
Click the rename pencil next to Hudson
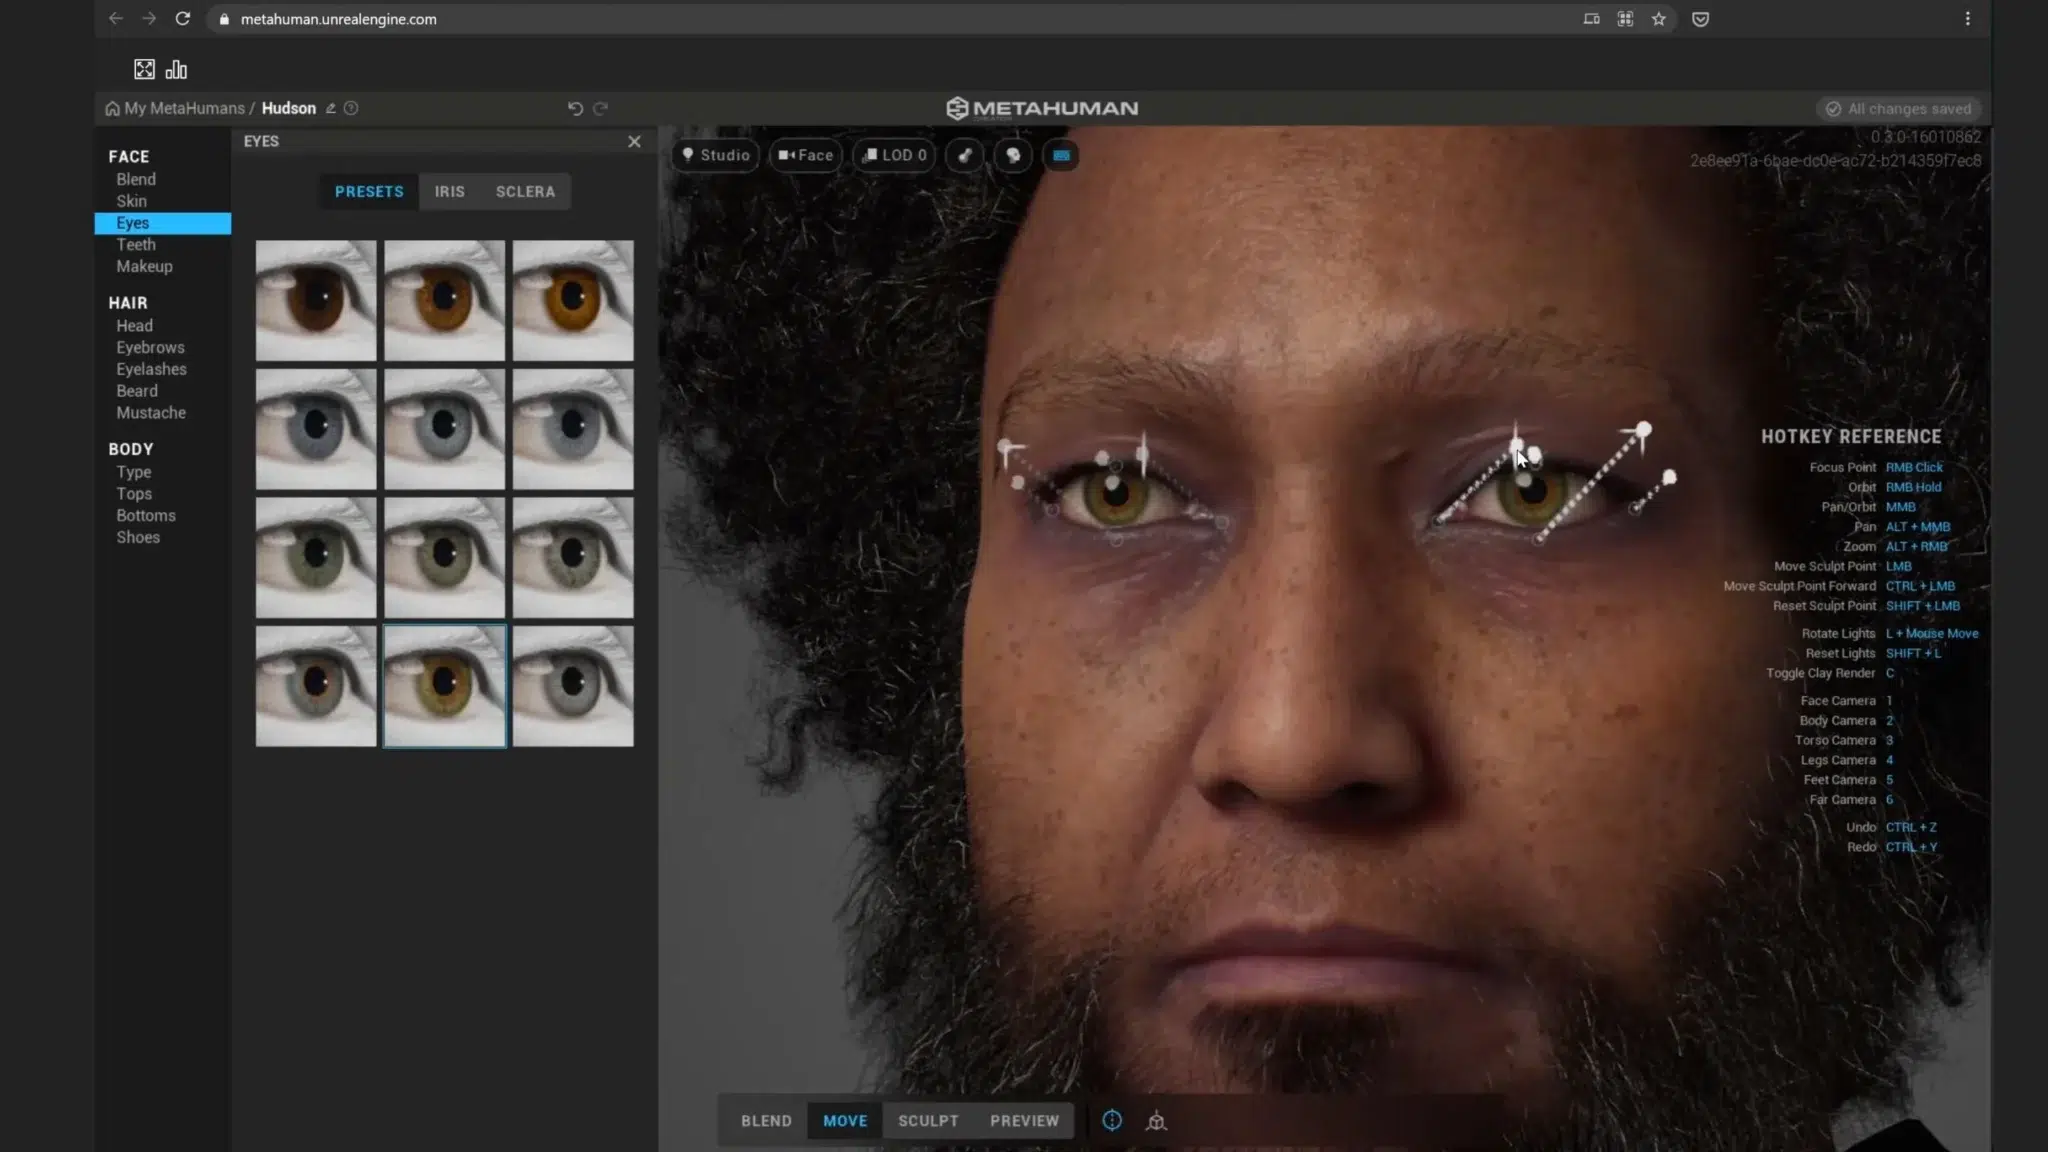tap(331, 108)
